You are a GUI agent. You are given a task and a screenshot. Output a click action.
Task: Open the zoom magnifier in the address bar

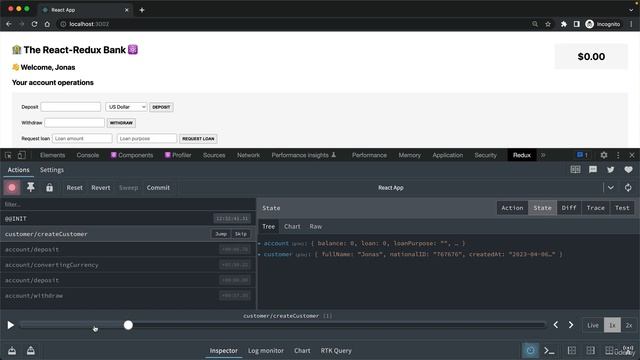point(535,24)
